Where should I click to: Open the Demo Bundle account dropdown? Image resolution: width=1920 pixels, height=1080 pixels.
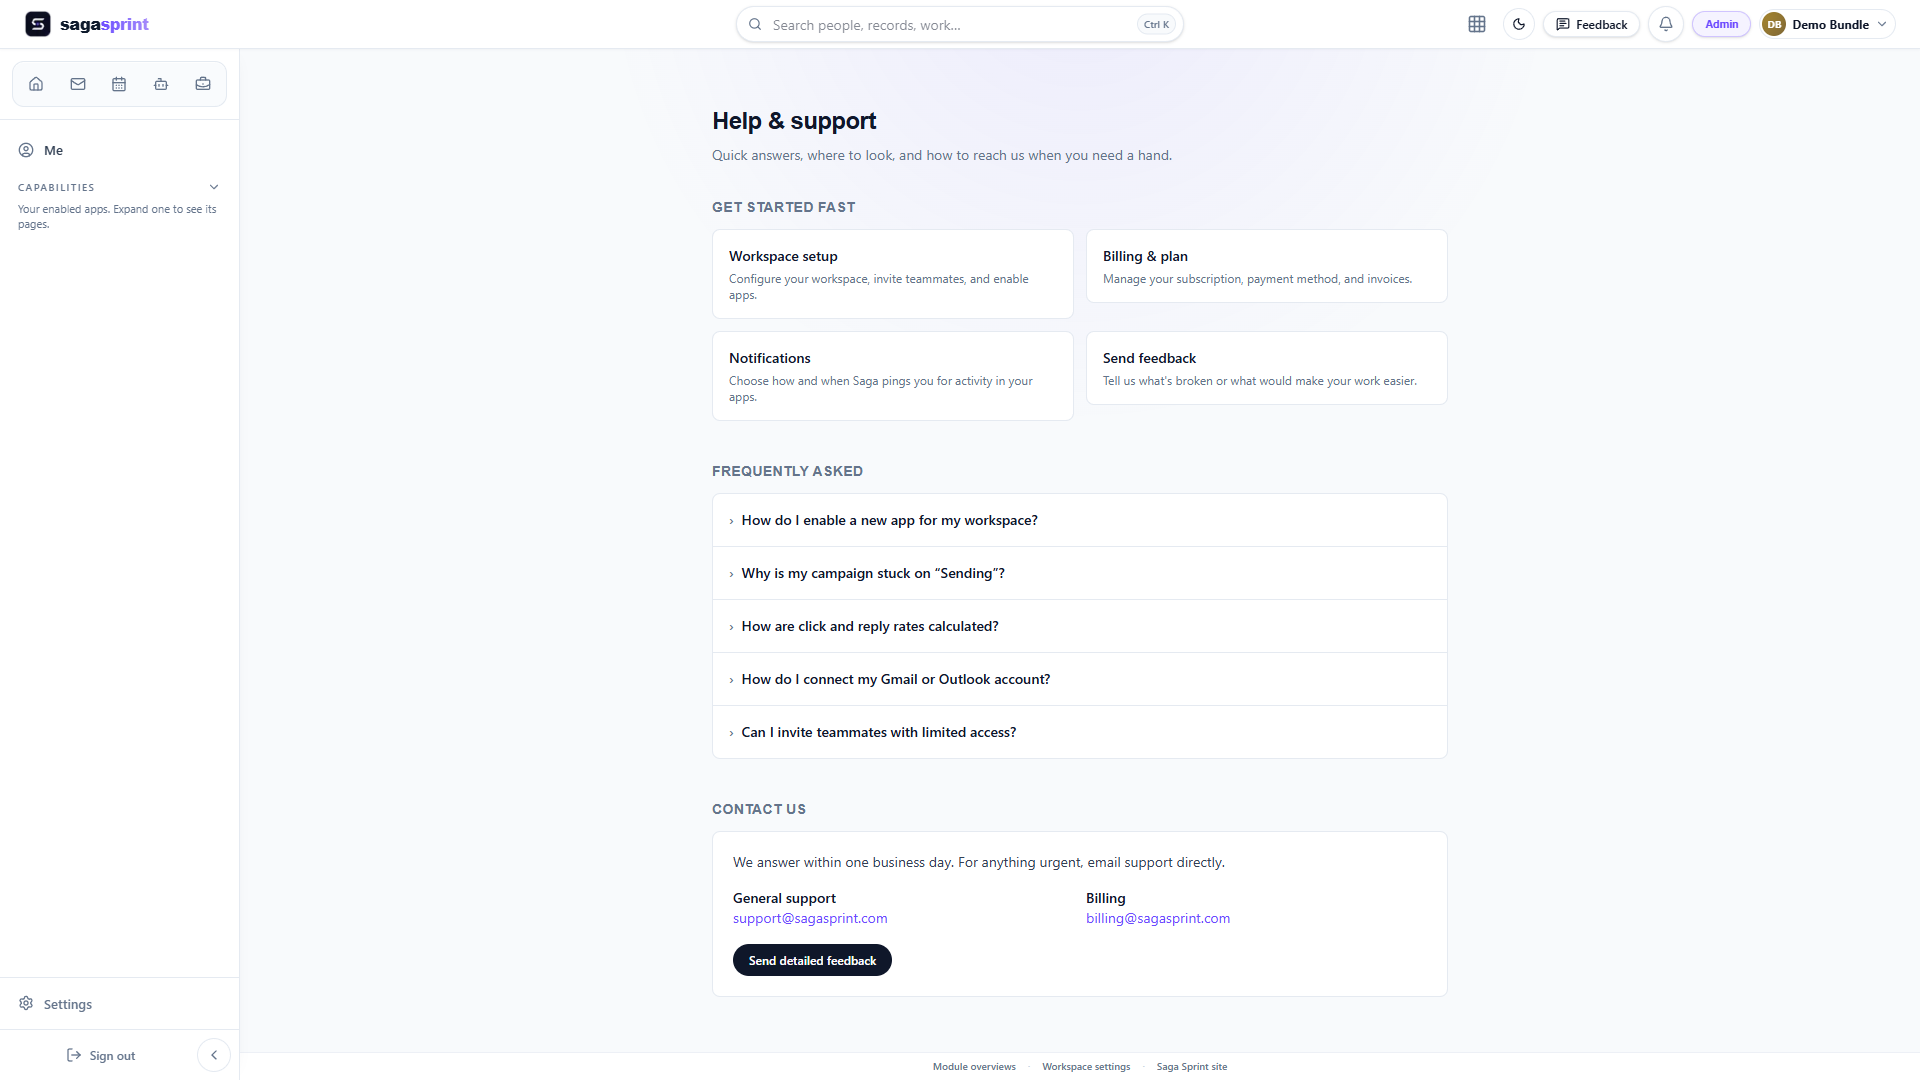point(1827,24)
